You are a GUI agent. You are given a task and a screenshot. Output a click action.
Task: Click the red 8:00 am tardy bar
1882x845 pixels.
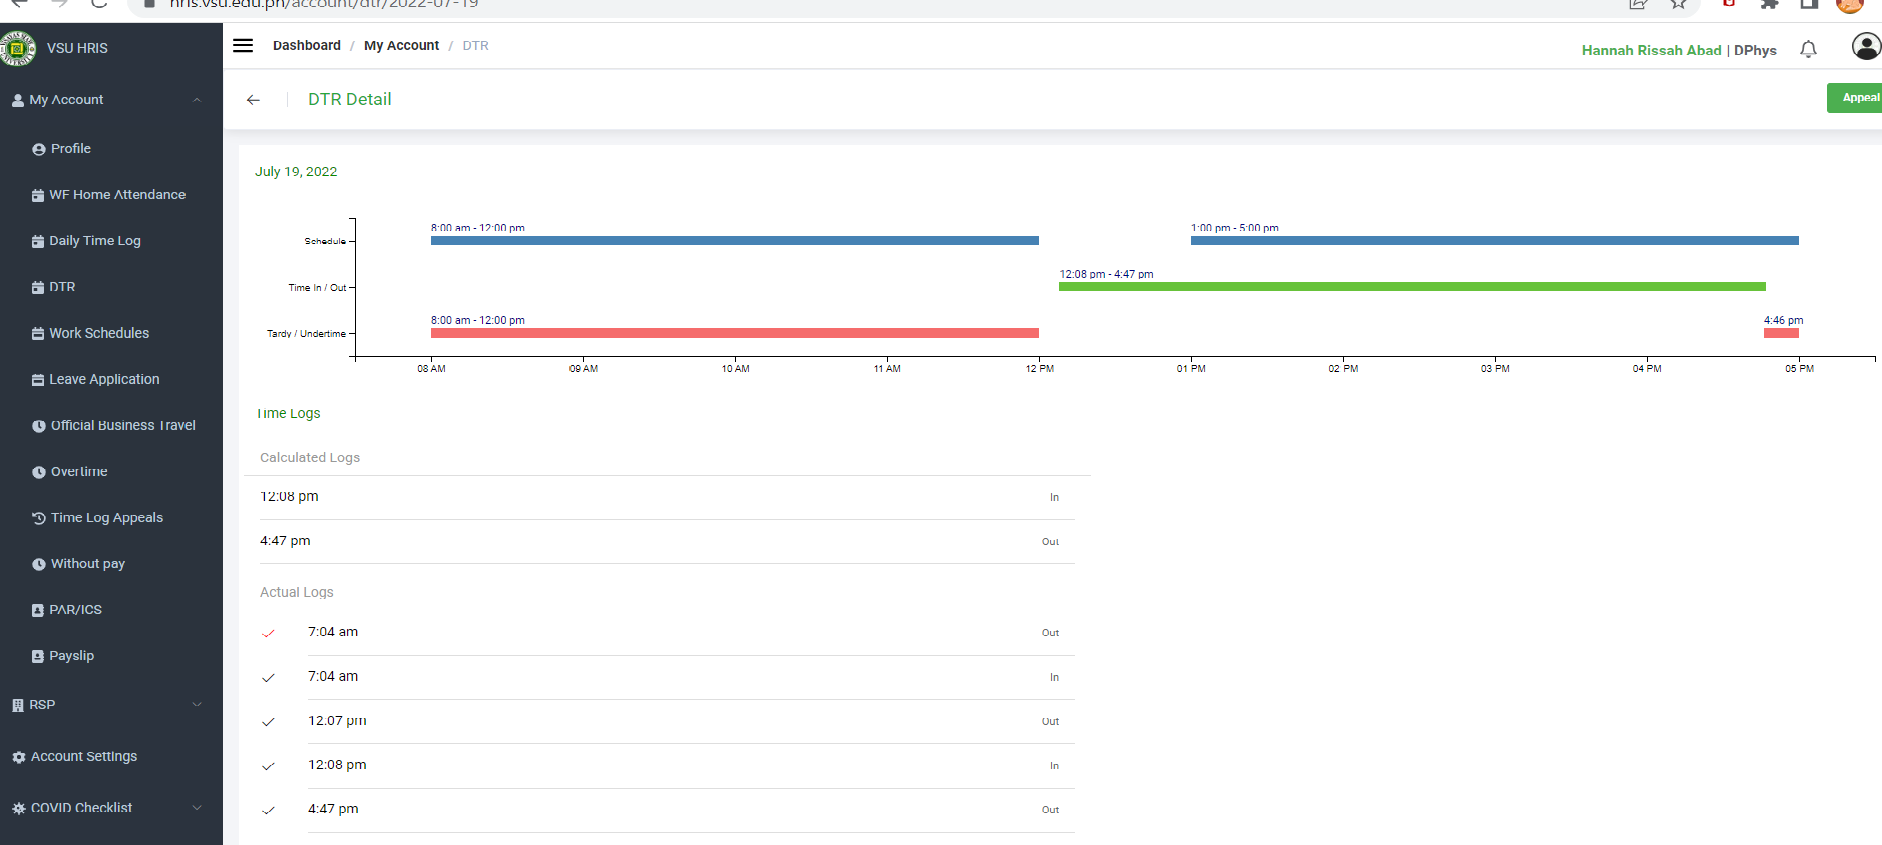734,333
